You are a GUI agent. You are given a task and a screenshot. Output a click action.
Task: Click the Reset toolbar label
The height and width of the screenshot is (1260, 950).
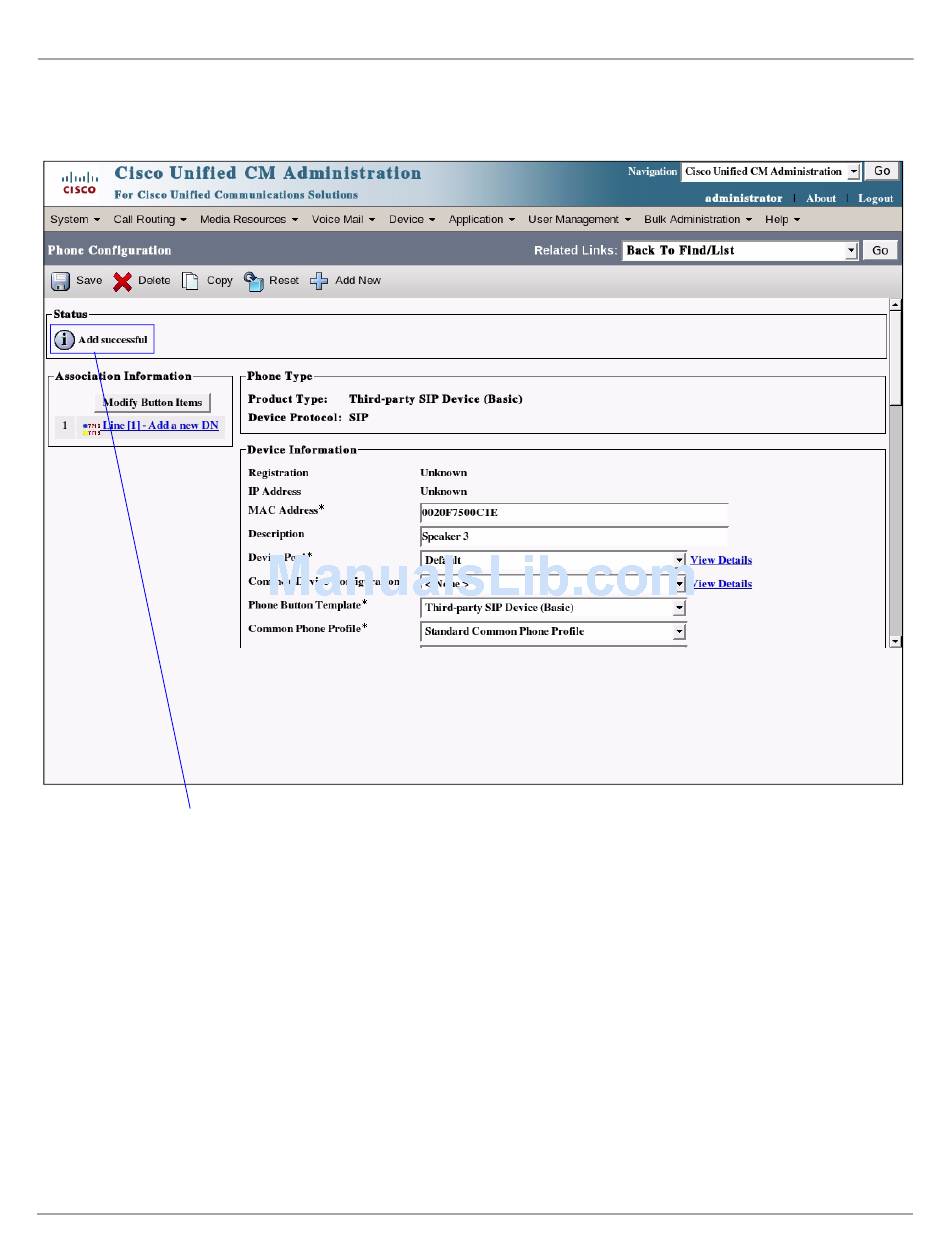tap(284, 281)
